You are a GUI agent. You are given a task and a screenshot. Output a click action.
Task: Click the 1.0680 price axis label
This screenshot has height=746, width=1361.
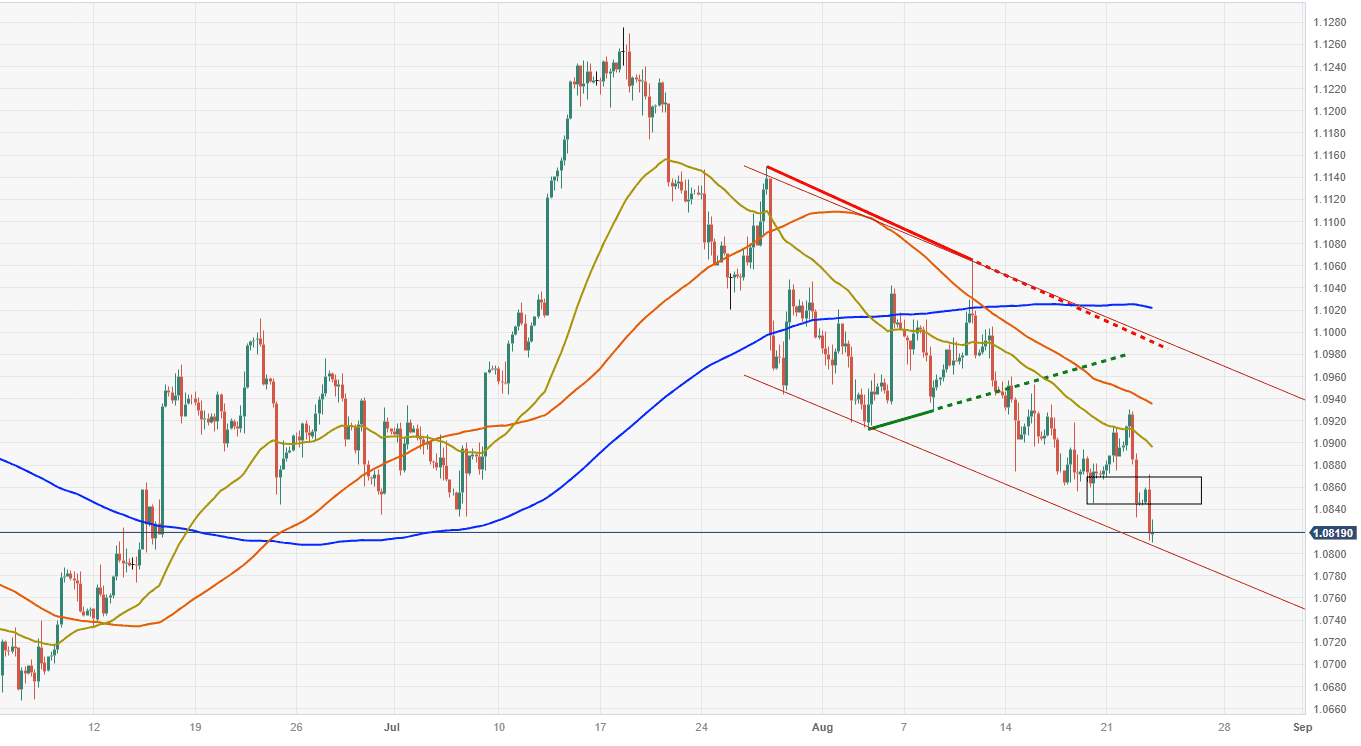pyautogui.click(x=1331, y=687)
